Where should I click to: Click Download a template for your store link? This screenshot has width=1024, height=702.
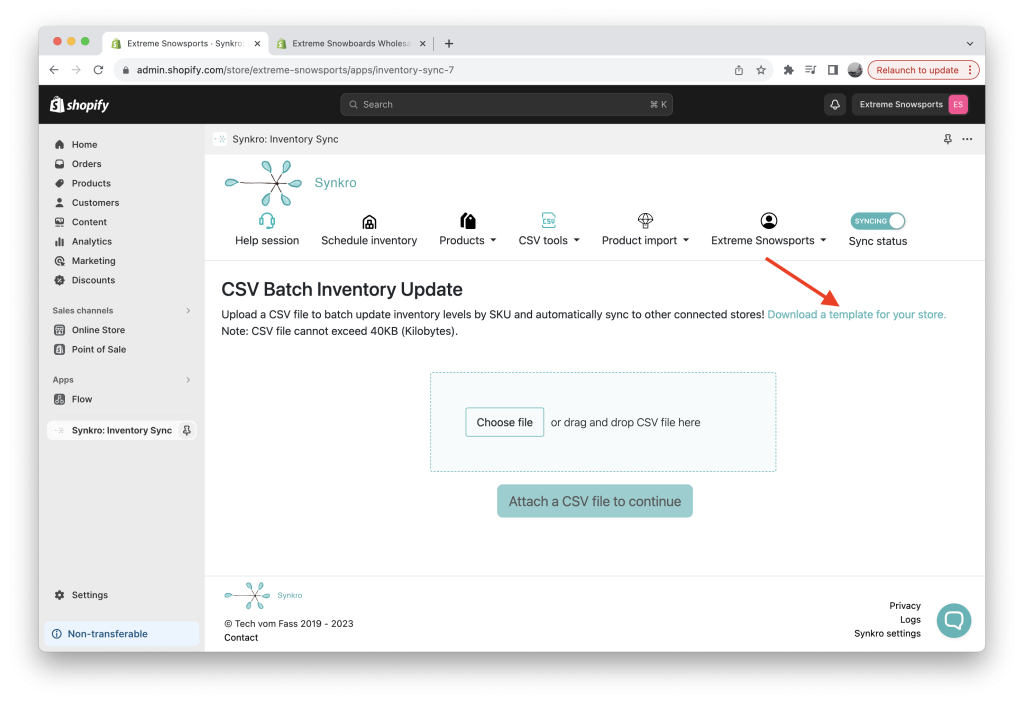856,315
